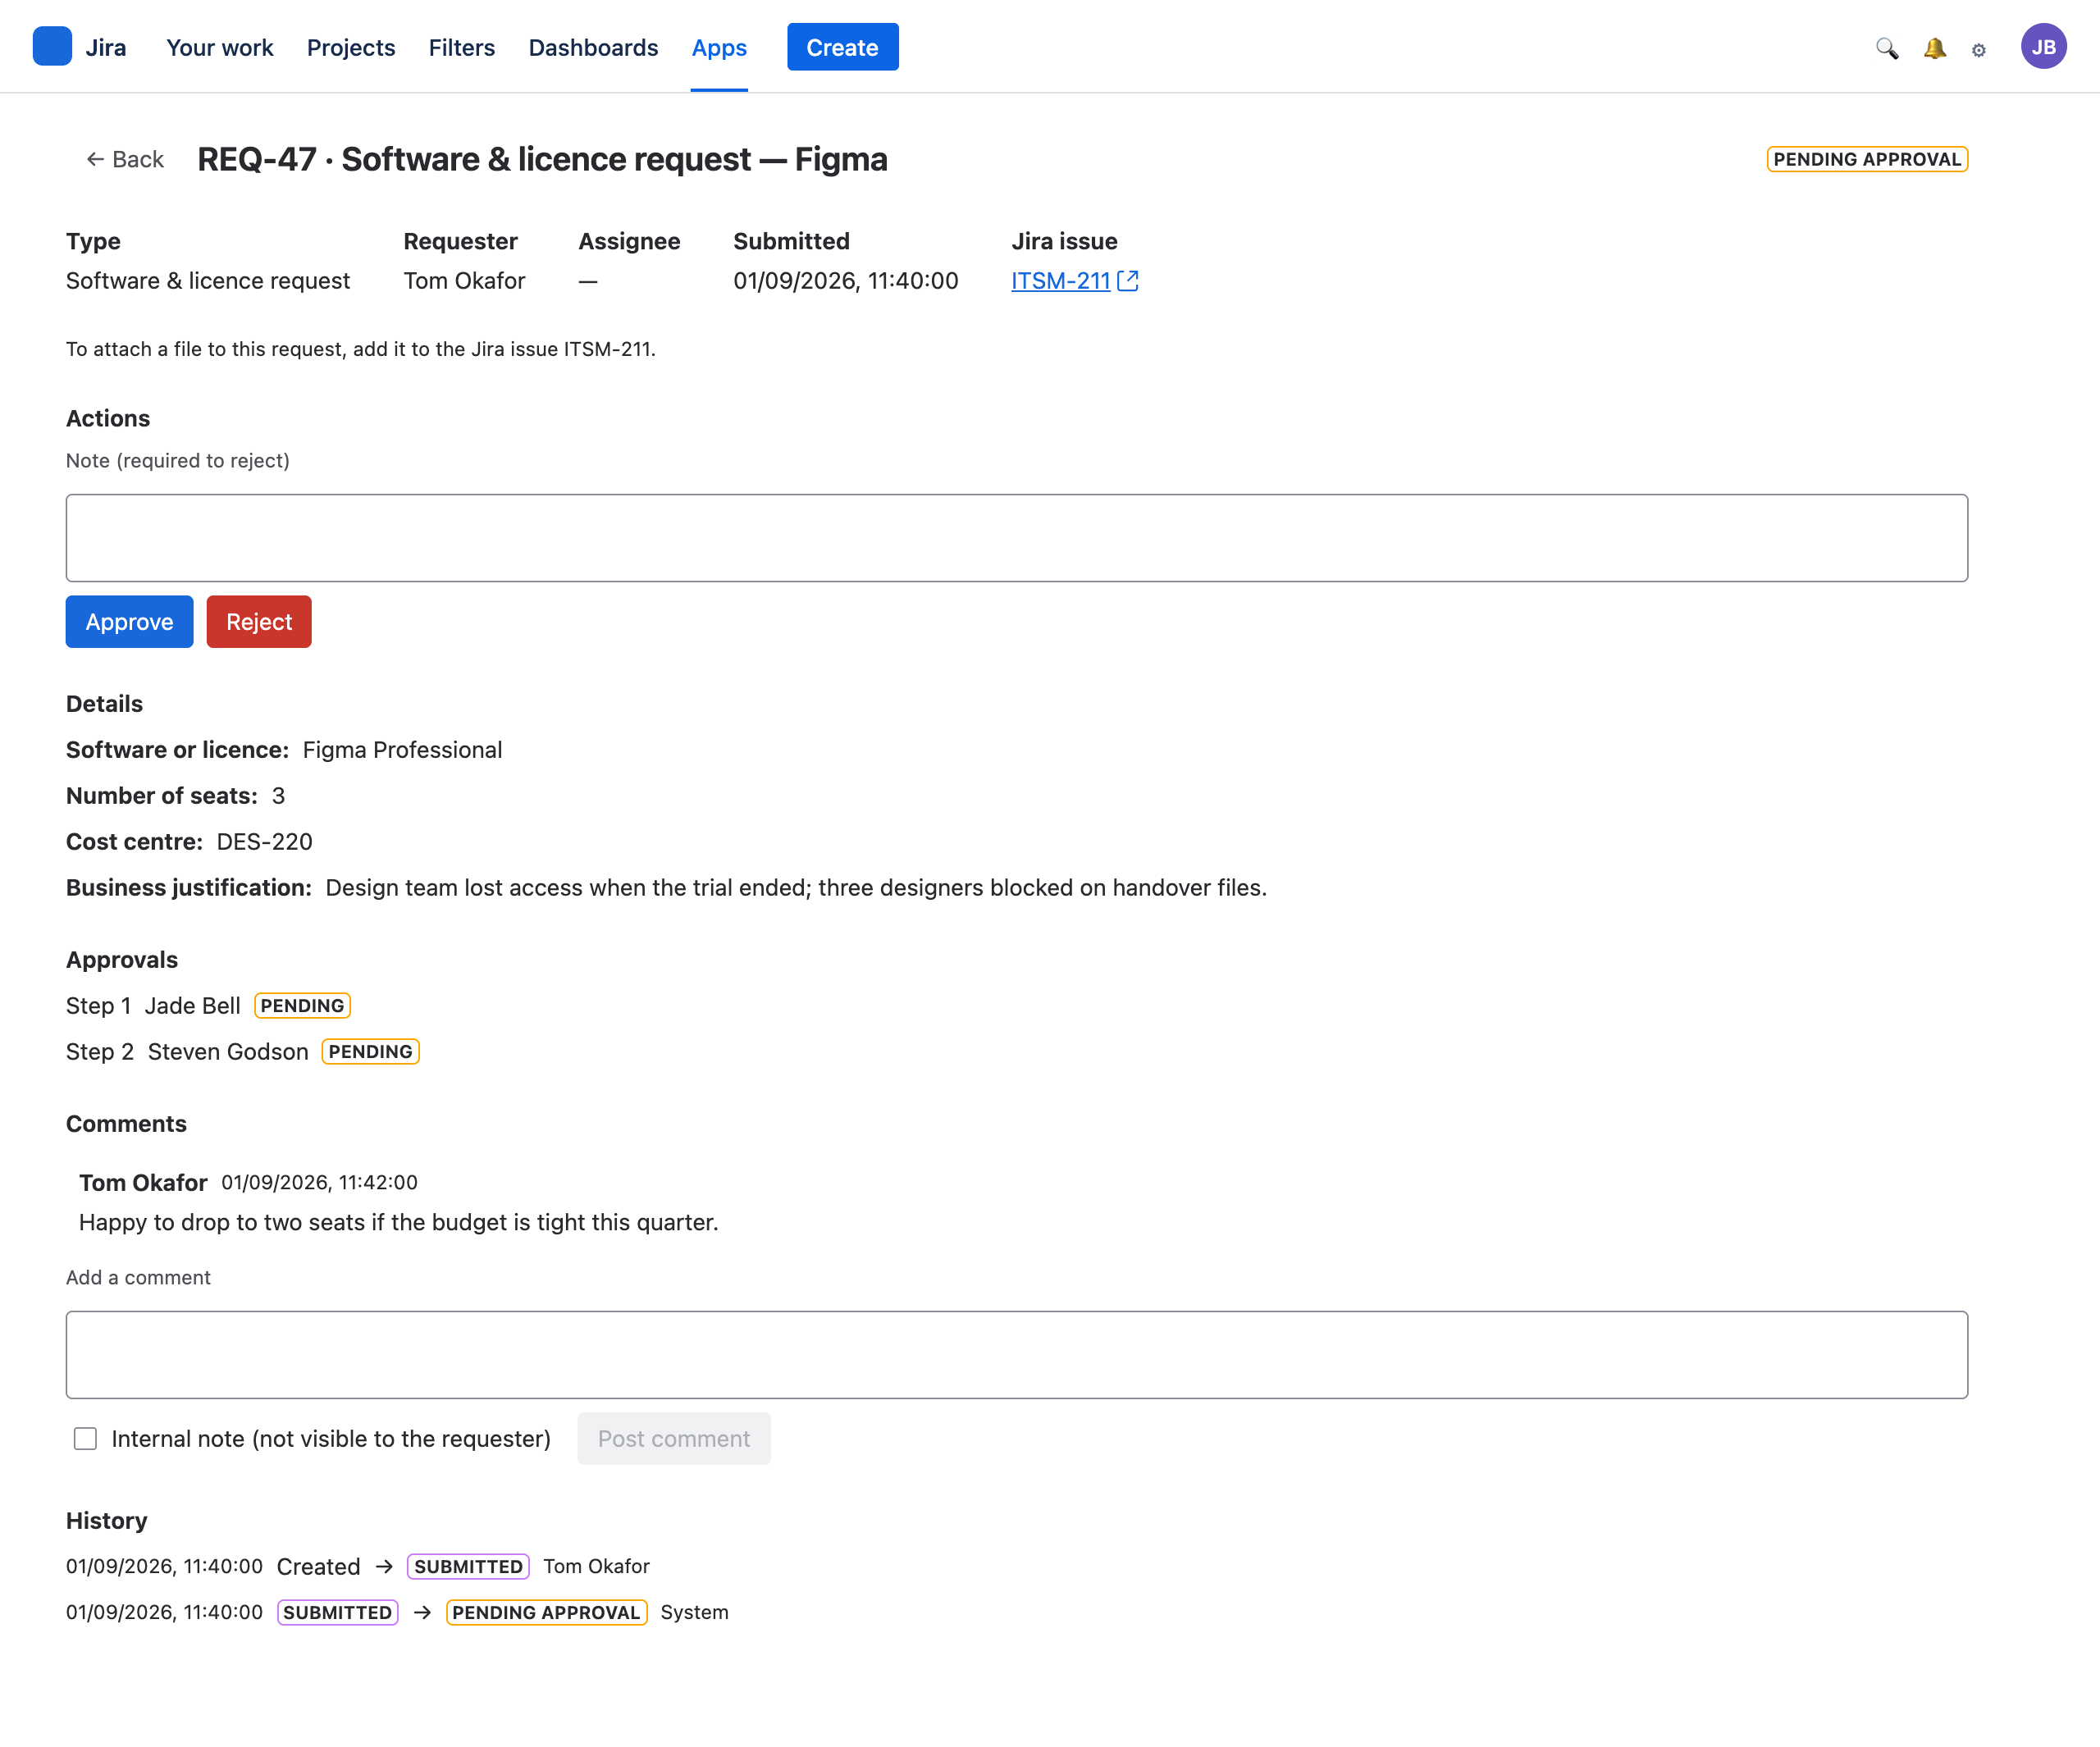Select the REQ-47 request title
The image size is (2100, 1747).
542,159
